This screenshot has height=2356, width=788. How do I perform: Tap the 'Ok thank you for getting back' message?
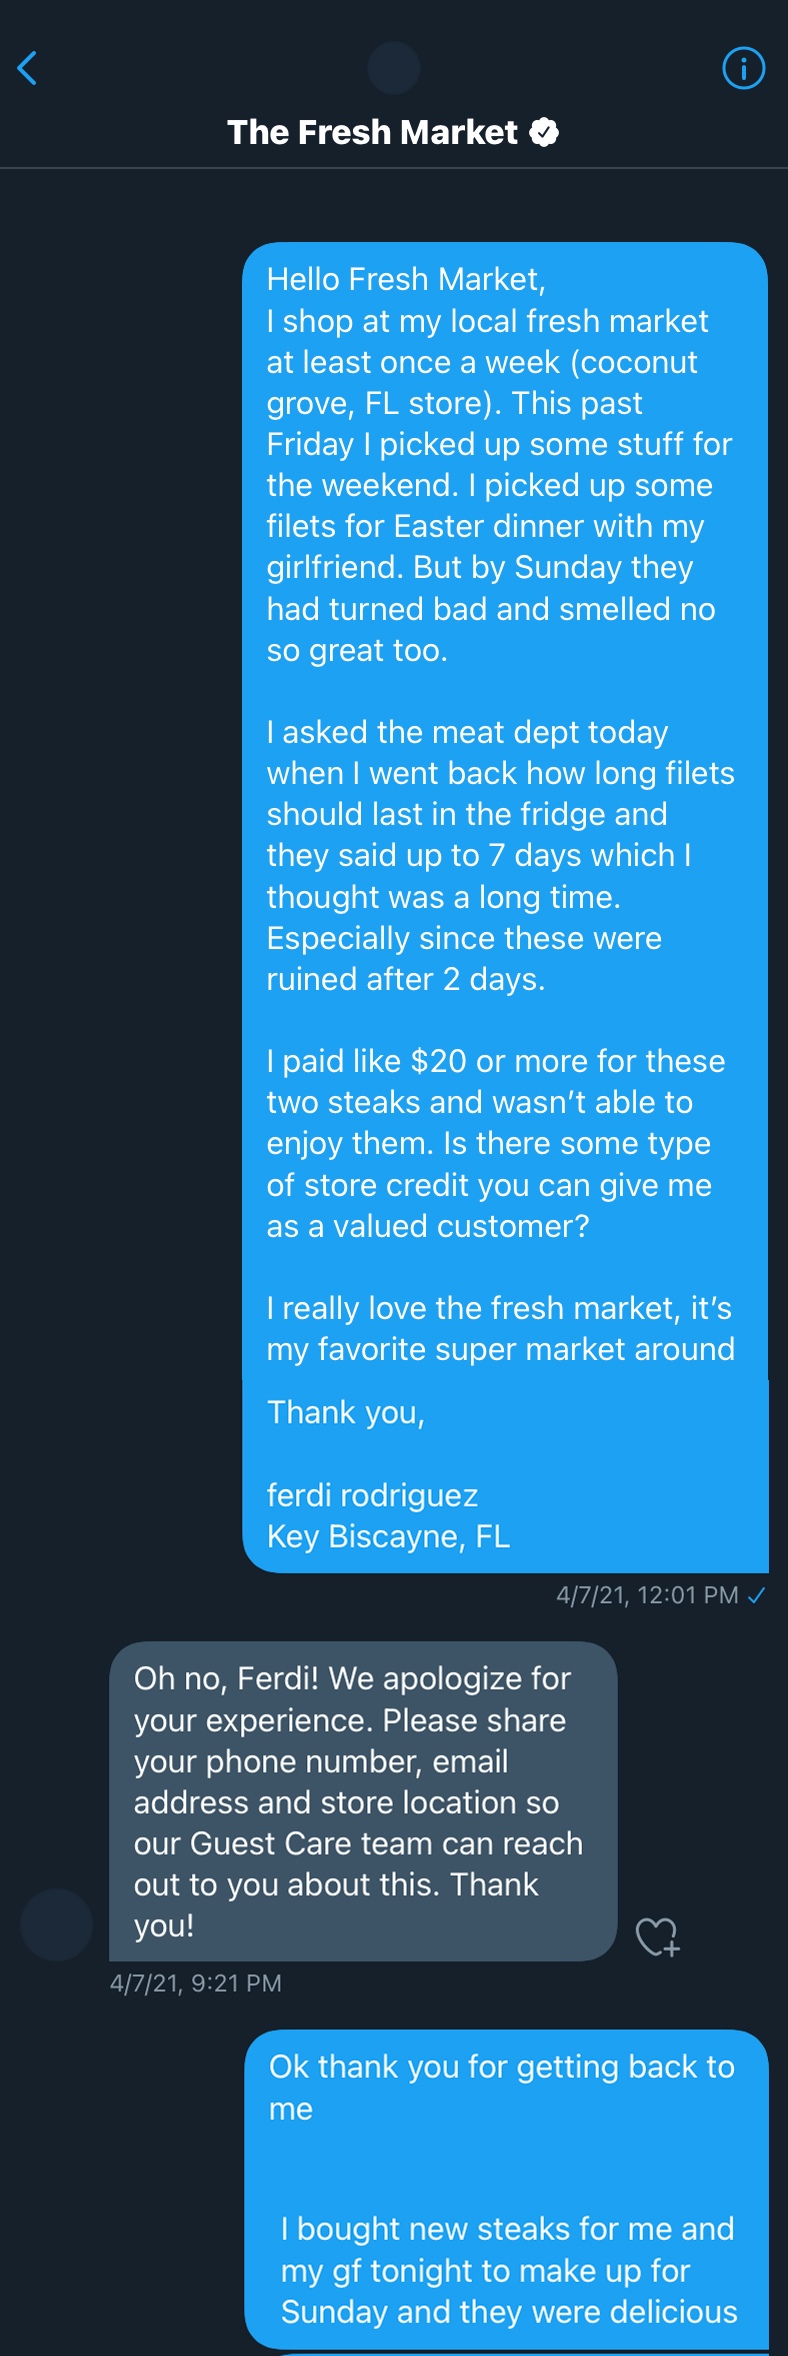(x=502, y=2087)
